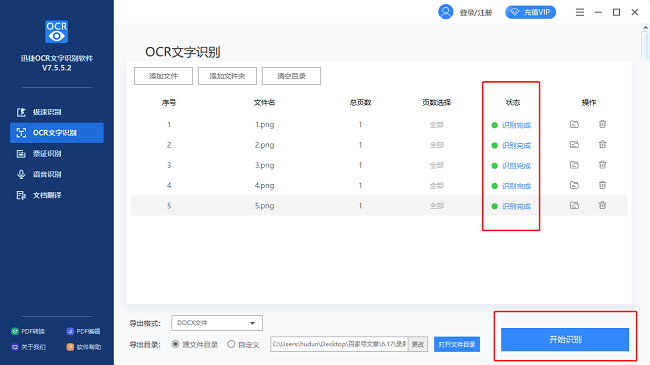This screenshot has height=365, width=650.
Task: Open output folder for 5.png row
Action: 574,205
